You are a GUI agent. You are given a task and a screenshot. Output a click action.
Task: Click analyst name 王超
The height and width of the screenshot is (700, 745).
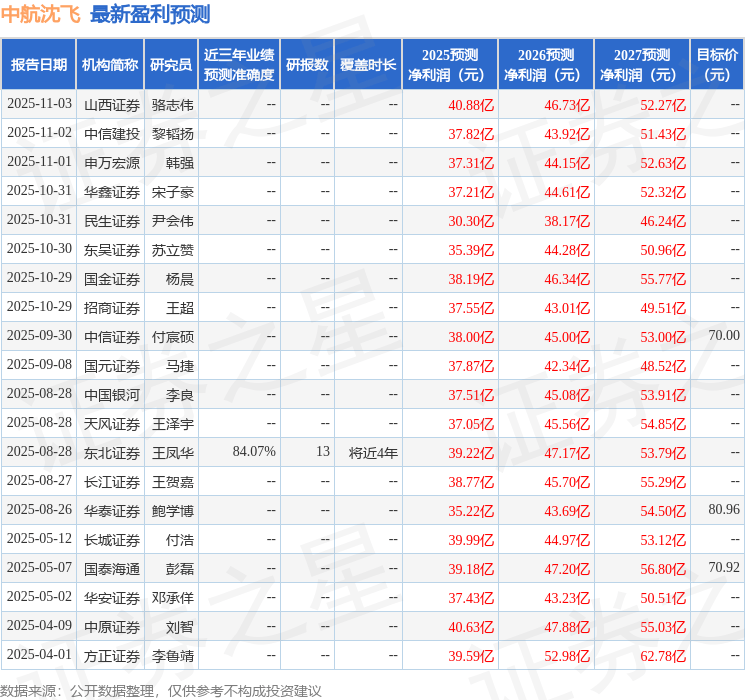coord(180,308)
